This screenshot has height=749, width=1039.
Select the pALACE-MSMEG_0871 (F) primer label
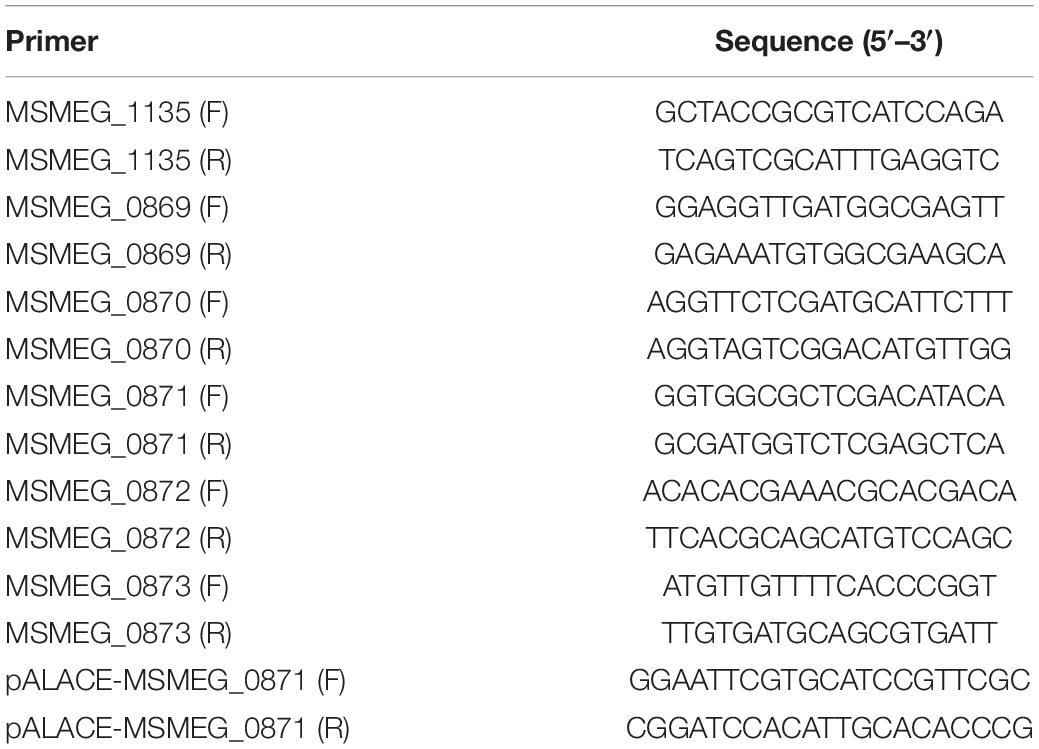(x=176, y=681)
